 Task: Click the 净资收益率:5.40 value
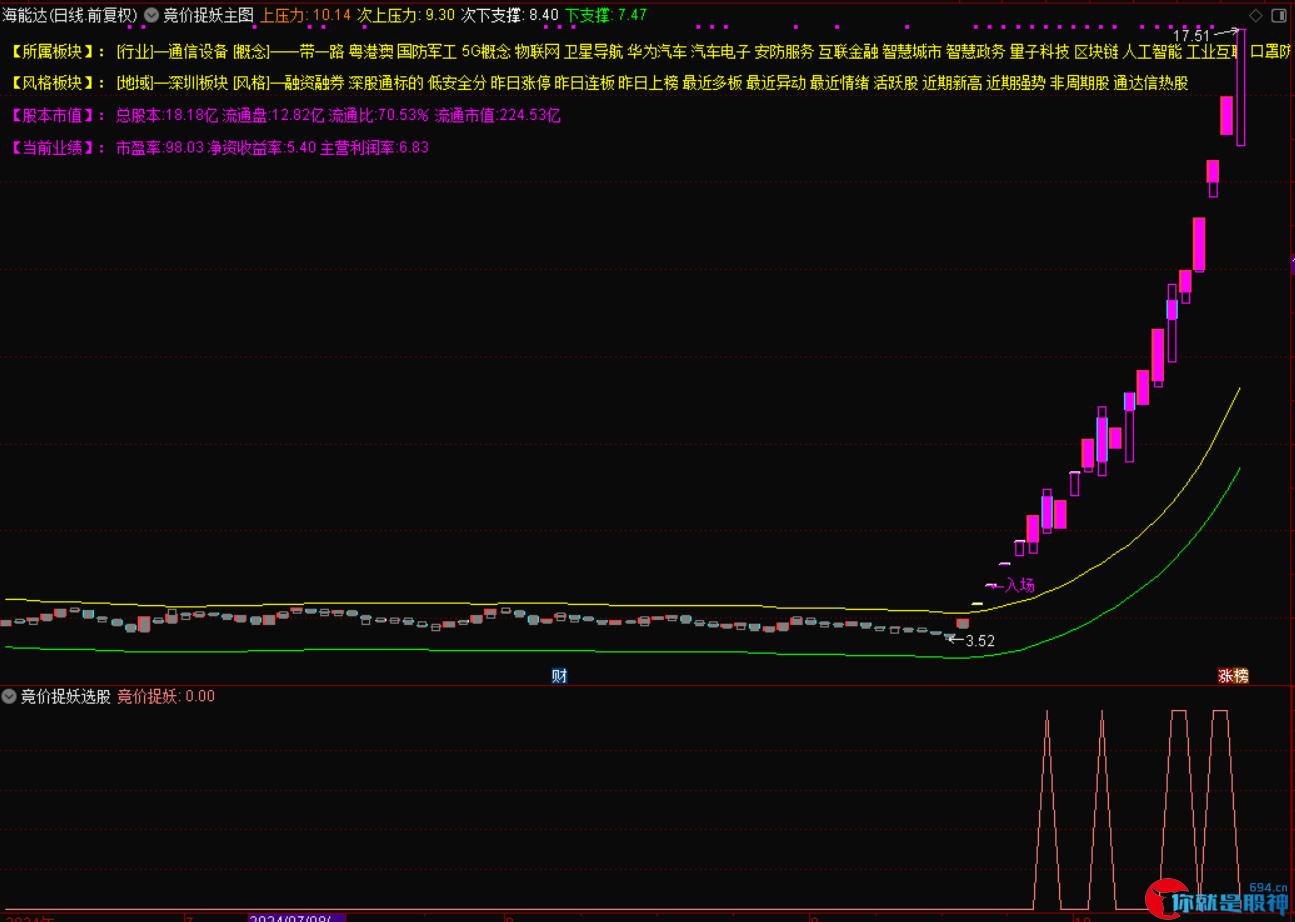[262, 147]
